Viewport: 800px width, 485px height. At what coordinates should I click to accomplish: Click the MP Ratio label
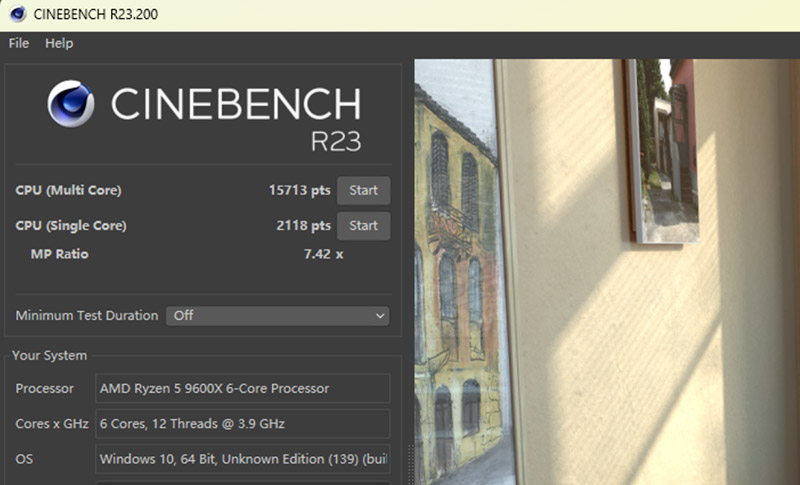pos(59,254)
